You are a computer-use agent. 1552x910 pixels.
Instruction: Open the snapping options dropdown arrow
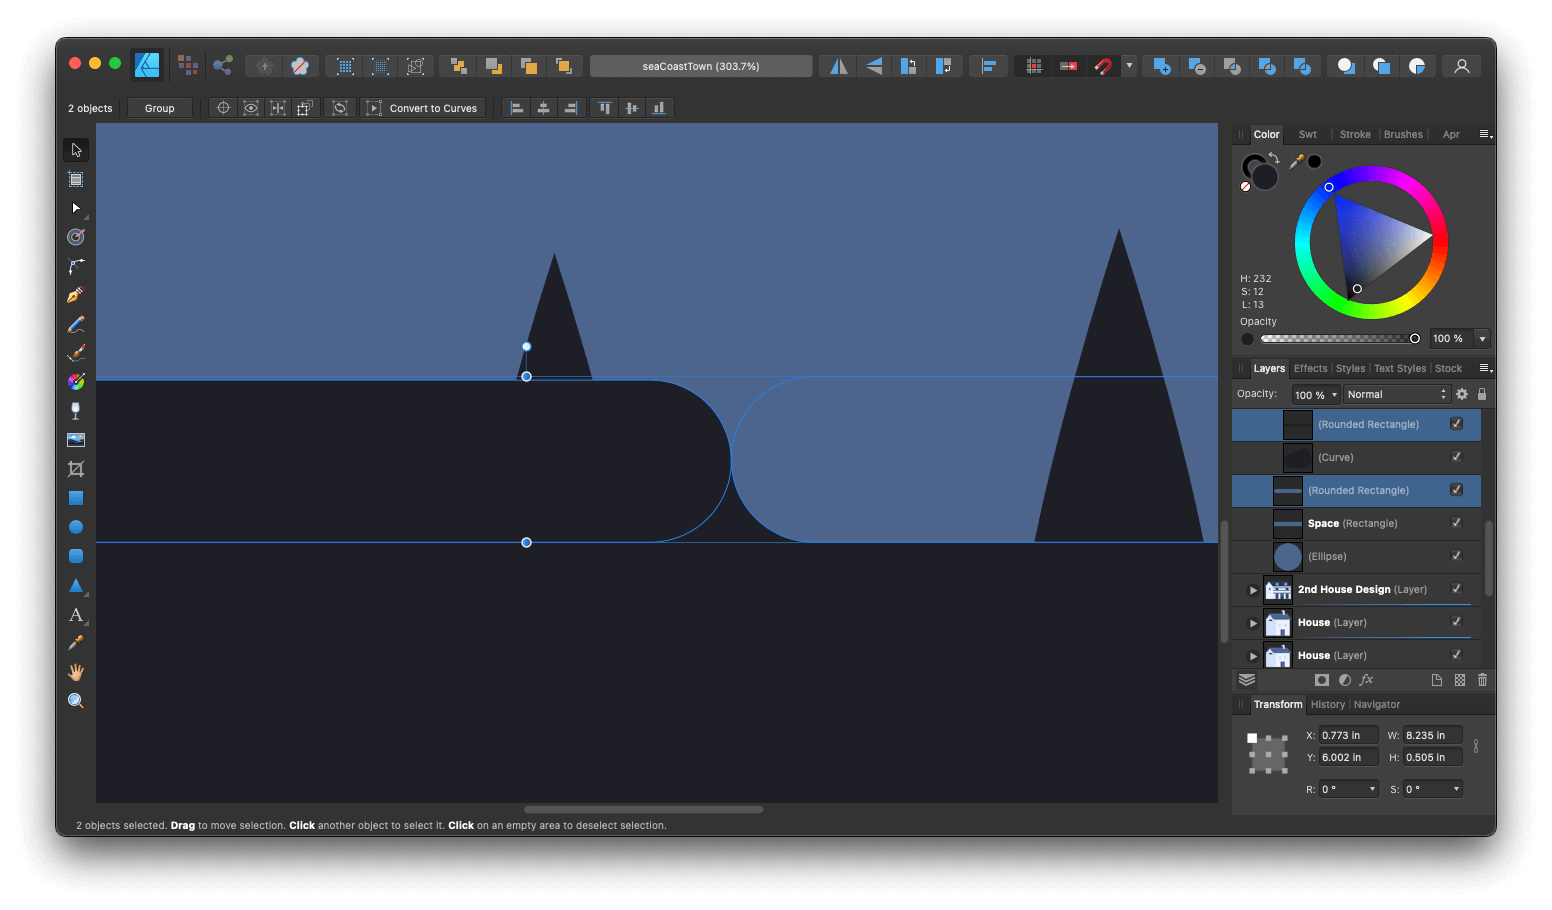tap(1128, 65)
